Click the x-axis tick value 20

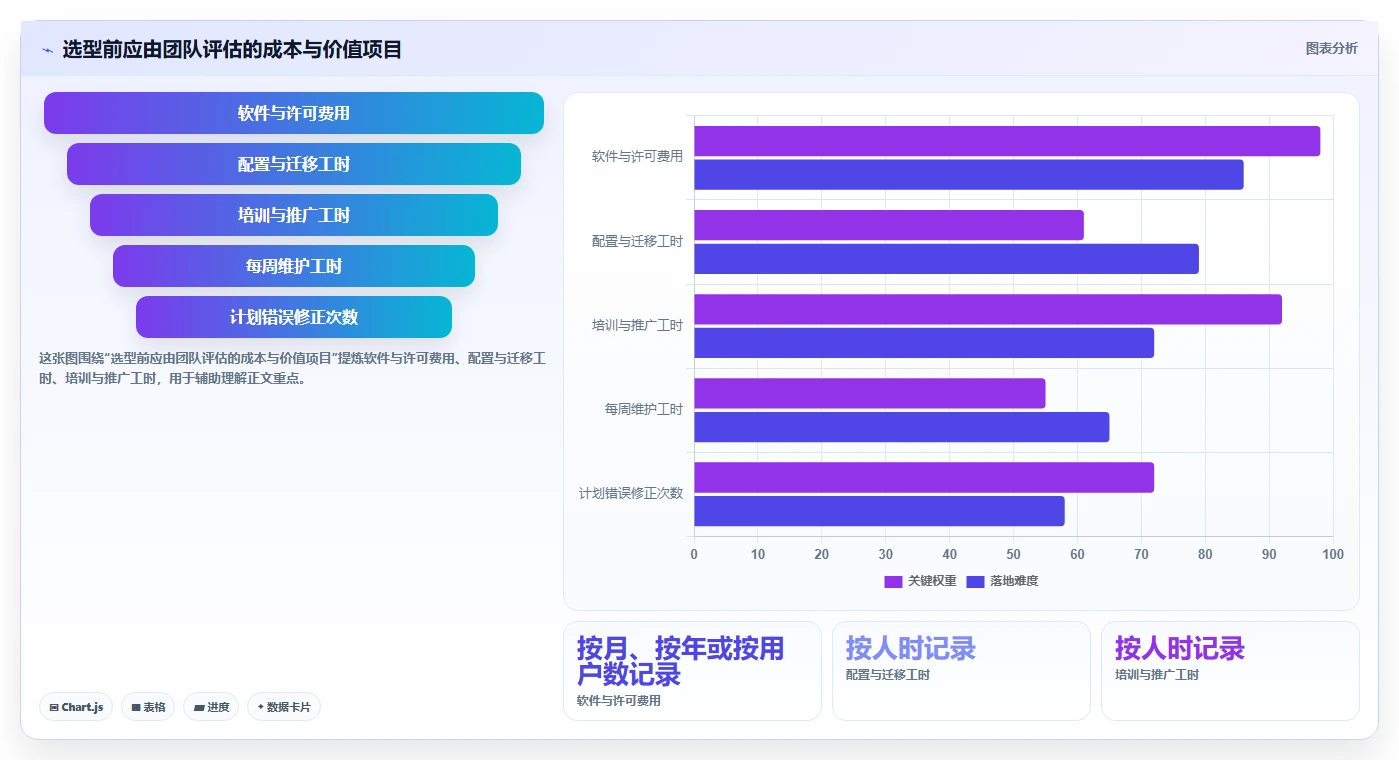point(822,554)
